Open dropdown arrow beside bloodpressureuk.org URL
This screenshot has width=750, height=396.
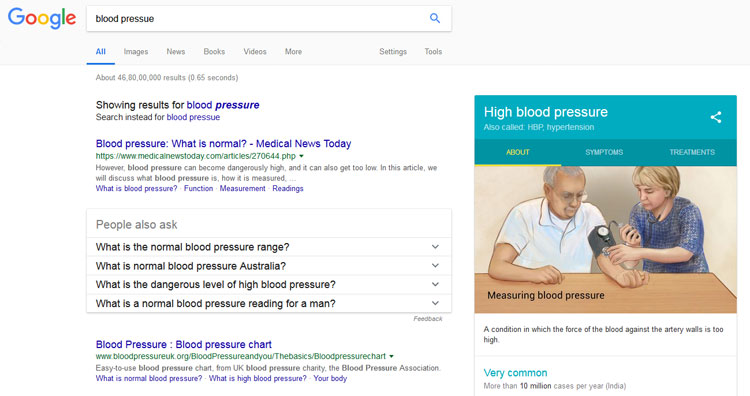click(x=391, y=356)
